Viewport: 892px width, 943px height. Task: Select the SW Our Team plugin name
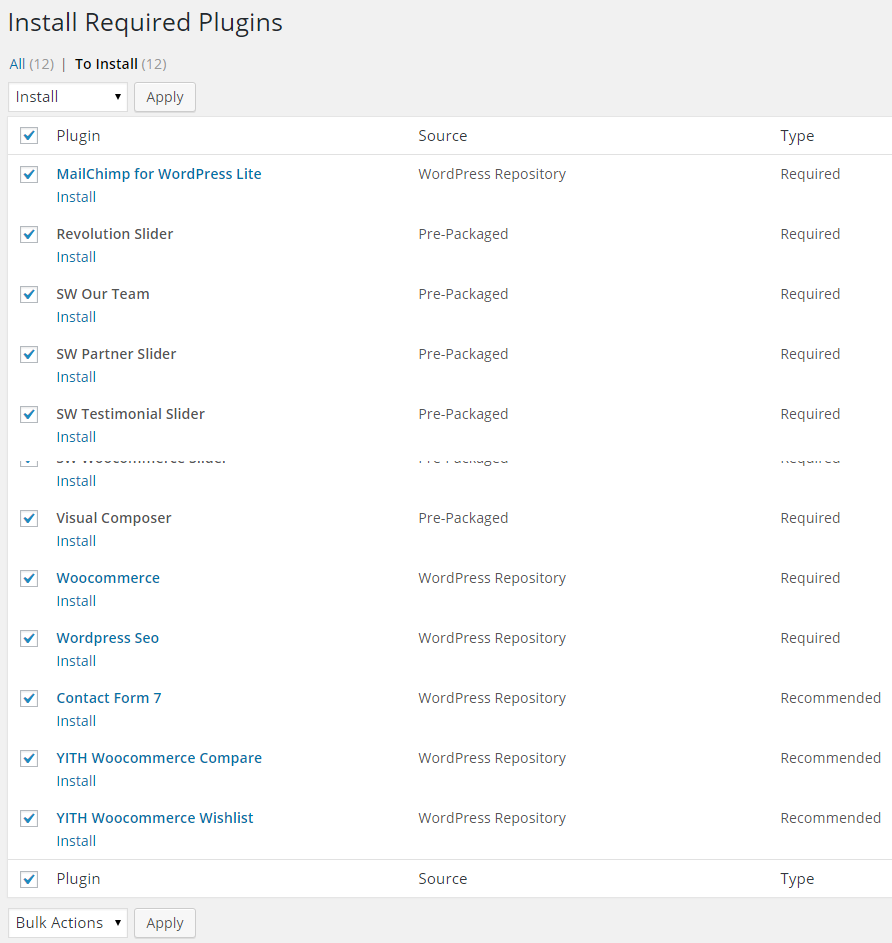click(x=103, y=294)
